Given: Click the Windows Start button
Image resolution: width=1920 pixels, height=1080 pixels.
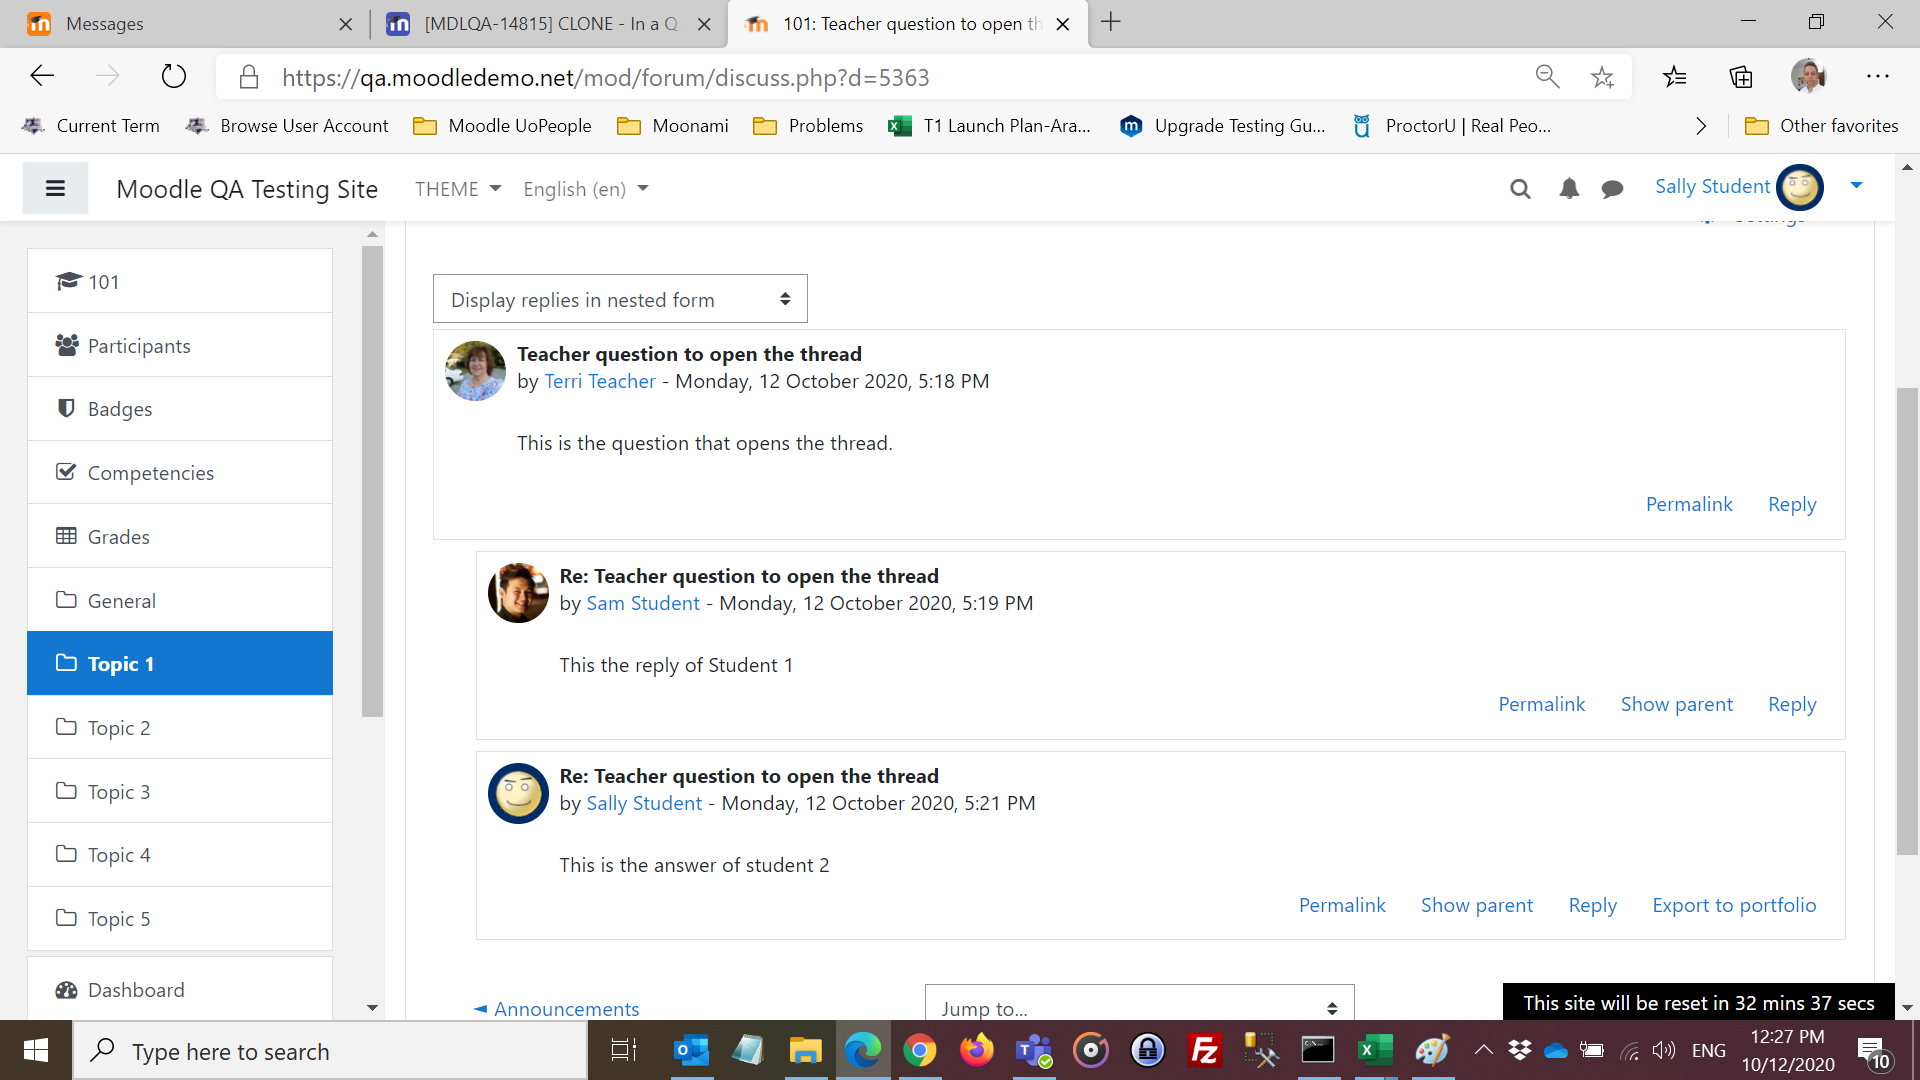Looking at the screenshot, I should 36,1050.
